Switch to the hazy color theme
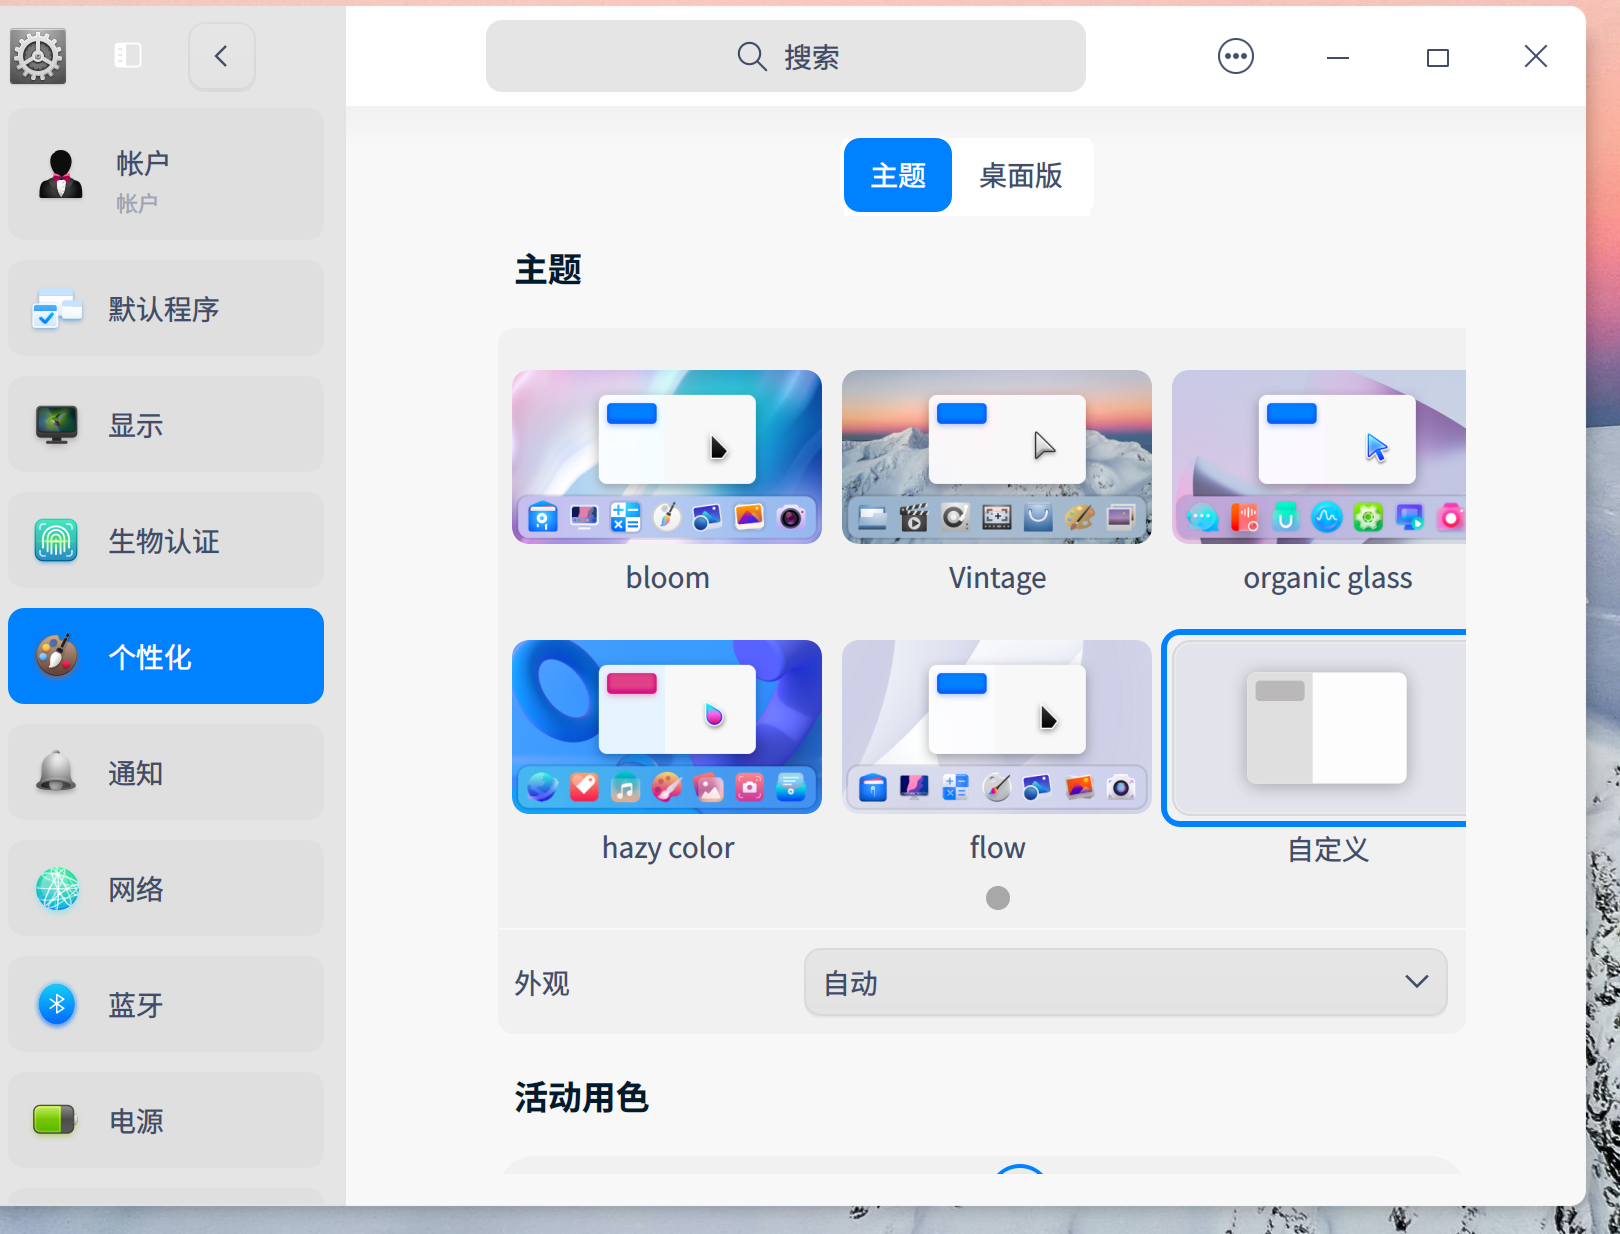 (667, 727)
